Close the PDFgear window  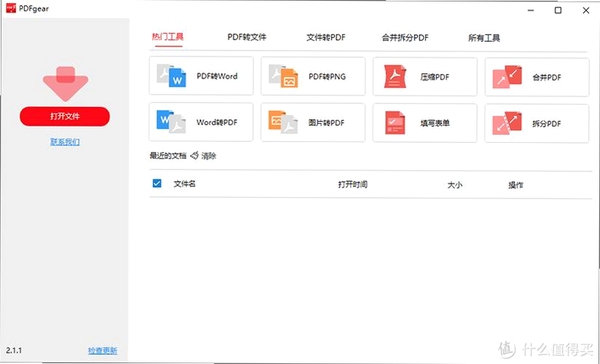[586, 11]
